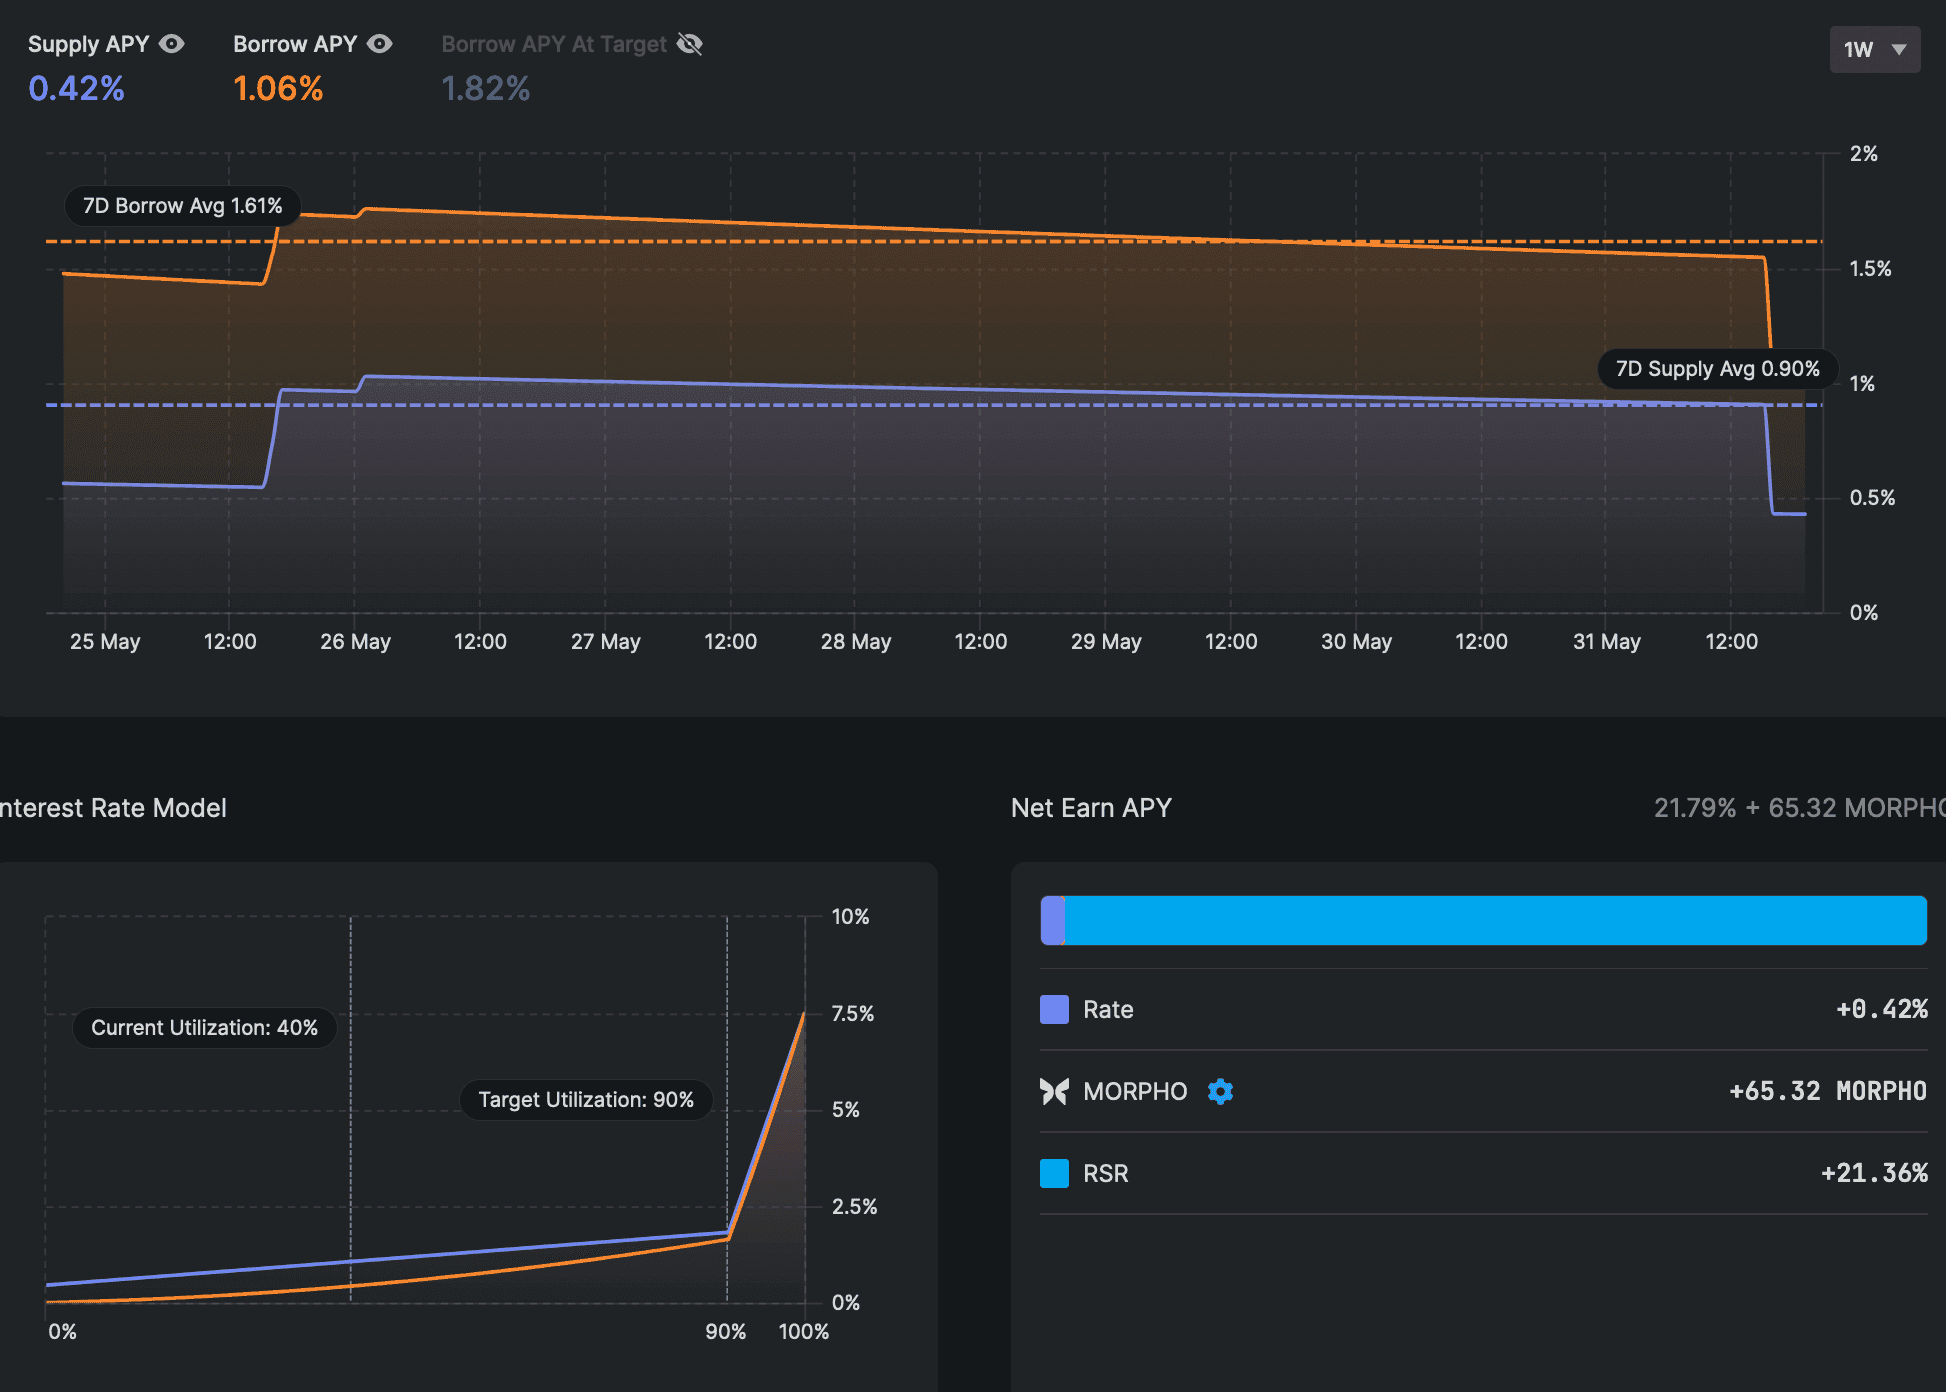Image resolution: width=1946 pixels, height=1392 pixels.
Task: Click the 7D Supply Avg 0.90% label
Action: pos(1717,369)
